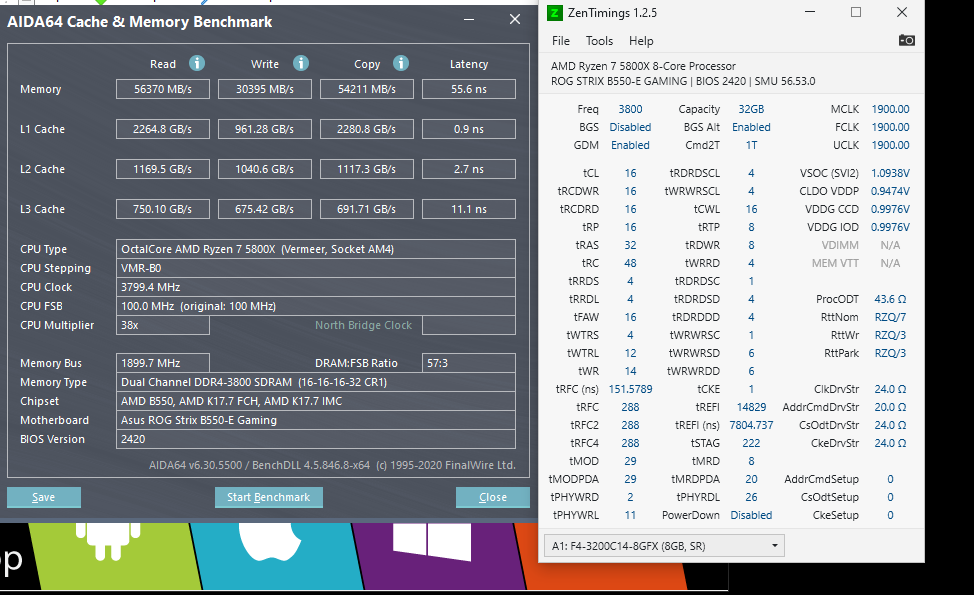Click the info icon next to Copy
974x595 pixels.
[401, 63]
